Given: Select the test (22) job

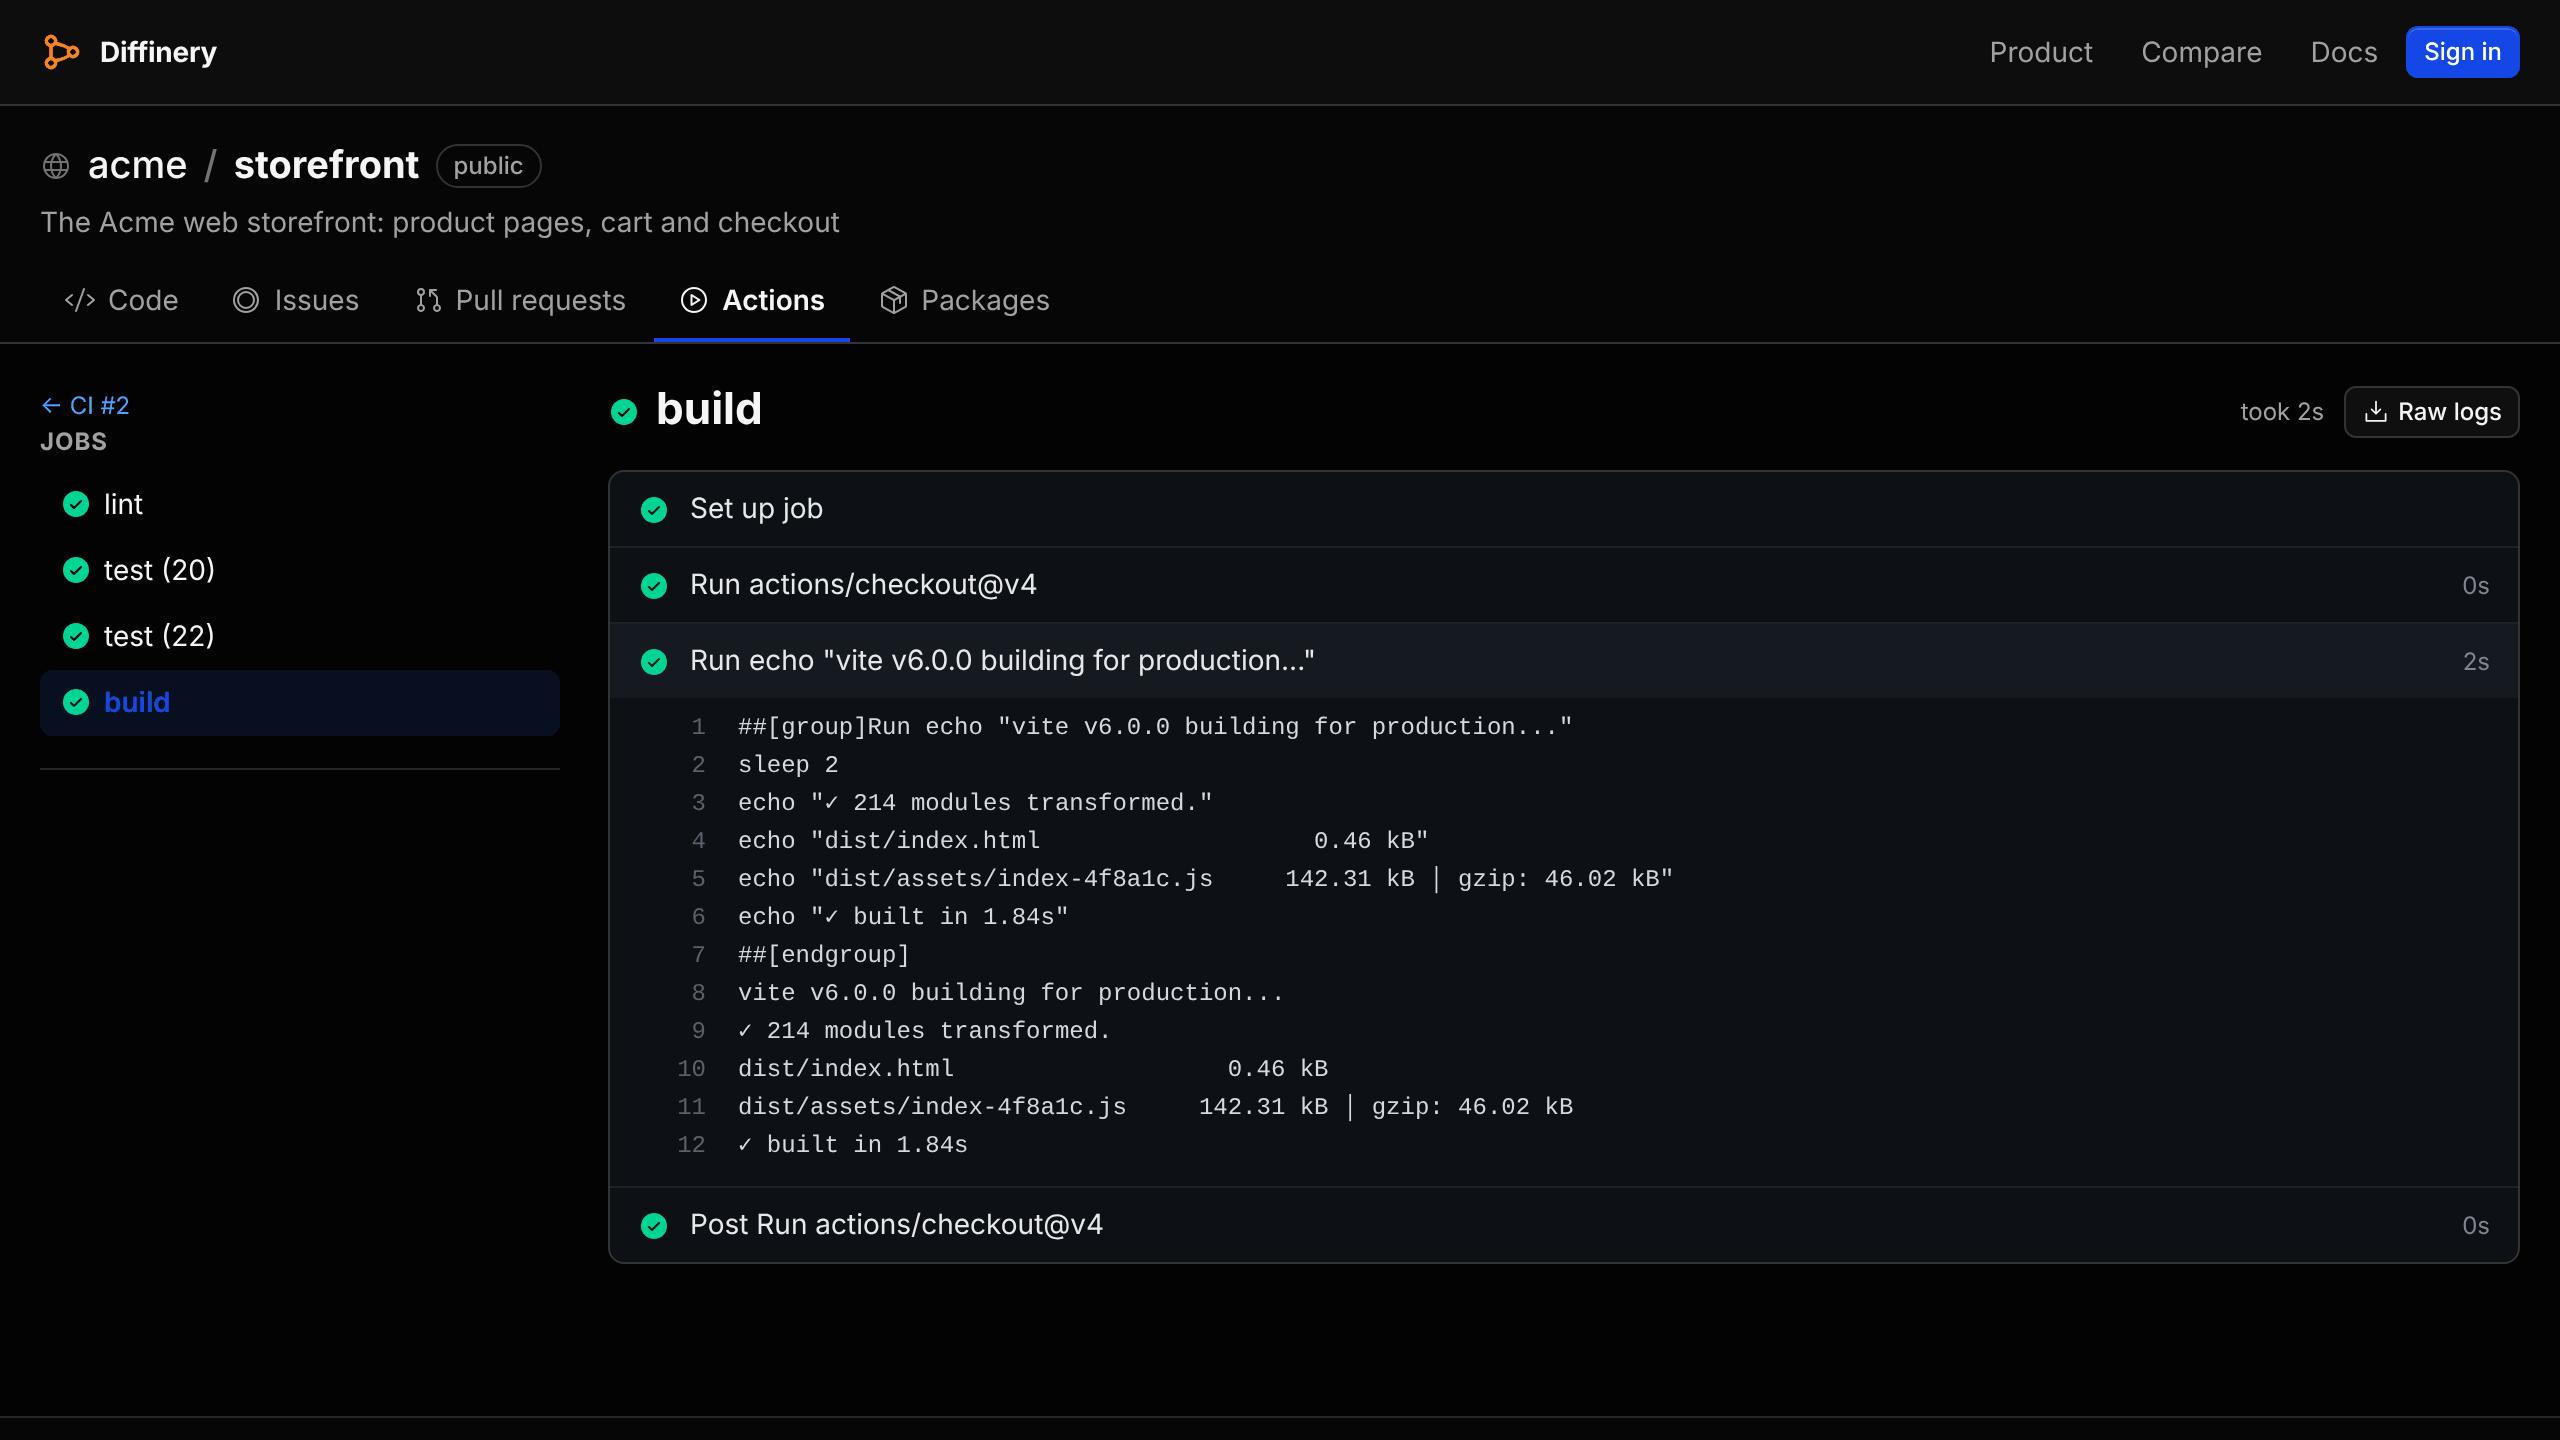Looking at the screenshot, I should [x=300, y=636].
